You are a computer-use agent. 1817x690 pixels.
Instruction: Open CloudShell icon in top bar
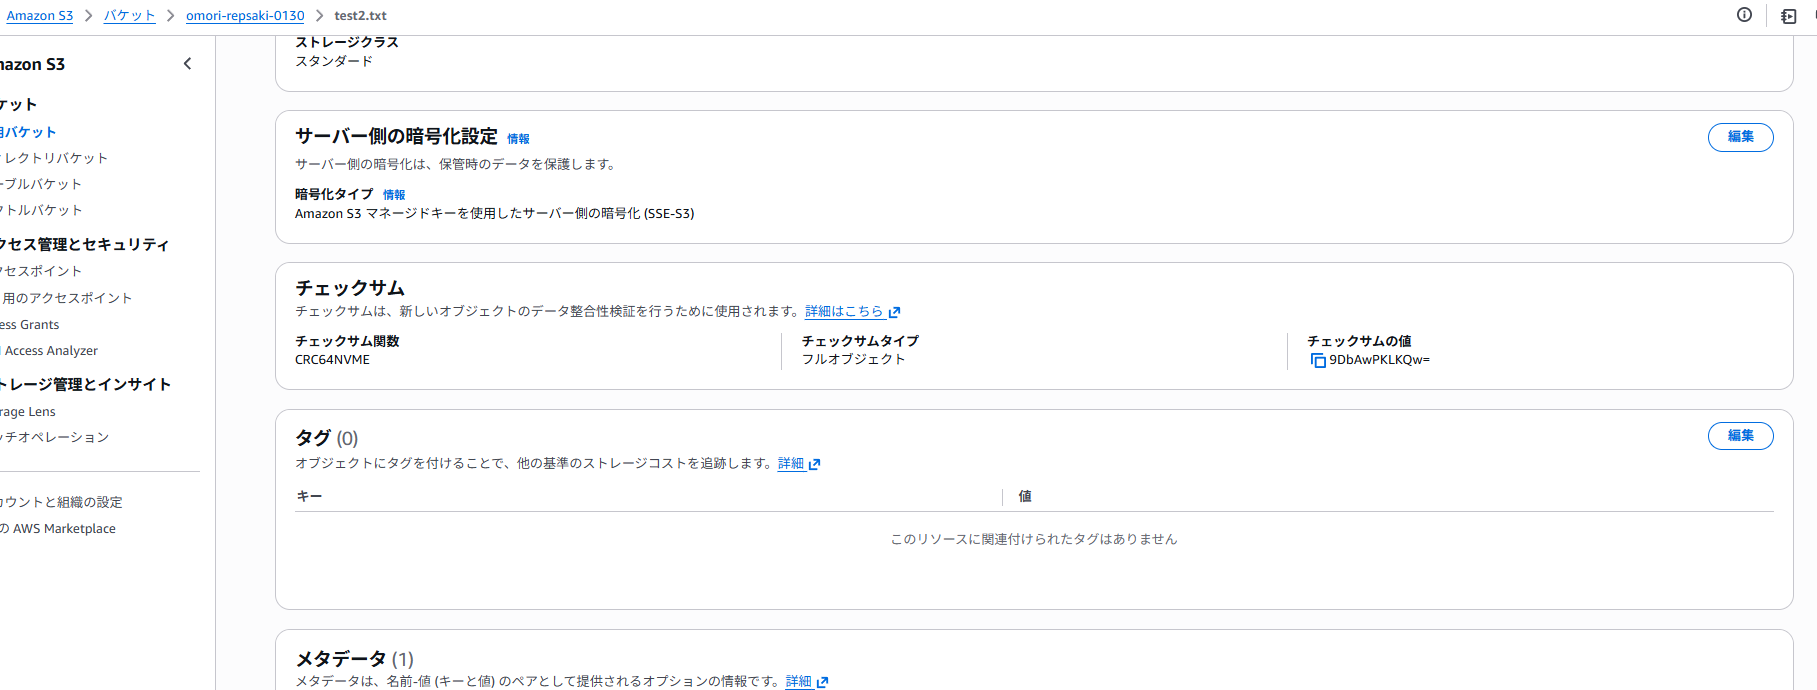(1788, 16)
